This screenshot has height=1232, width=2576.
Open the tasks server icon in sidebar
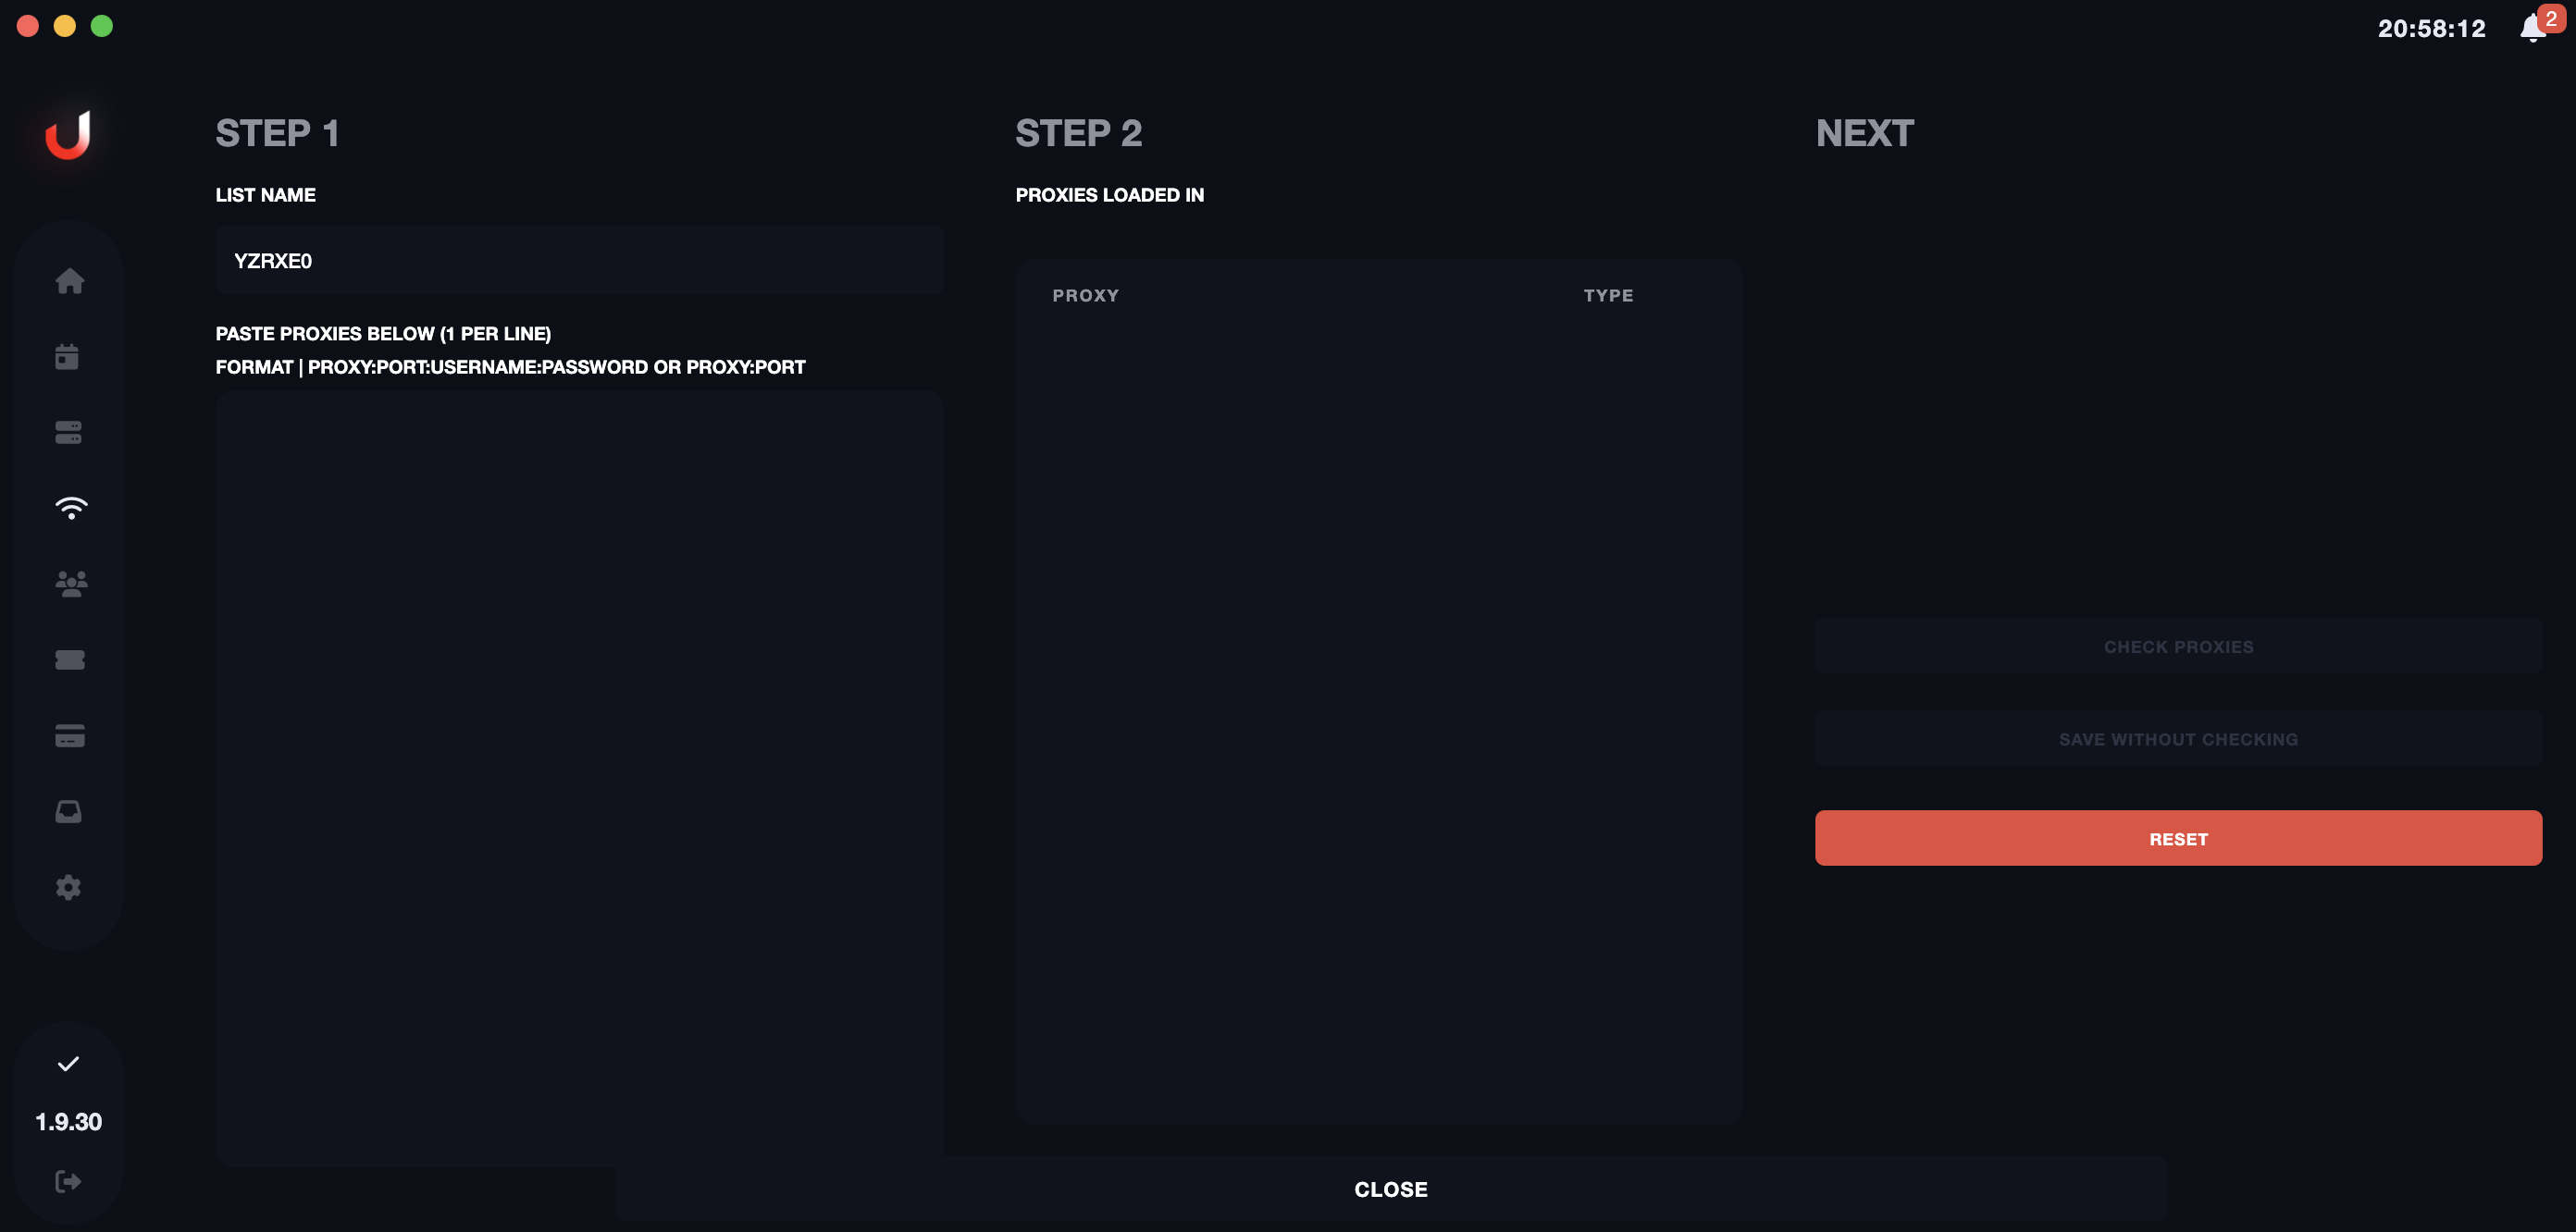[68, 432]
